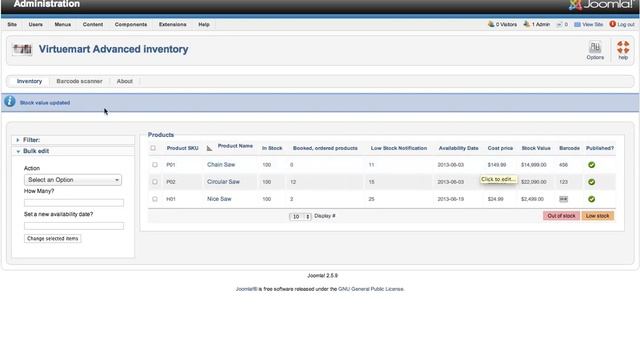Open the Extensions menu
The image size is (640, 360).
click(x=172, y=24)
